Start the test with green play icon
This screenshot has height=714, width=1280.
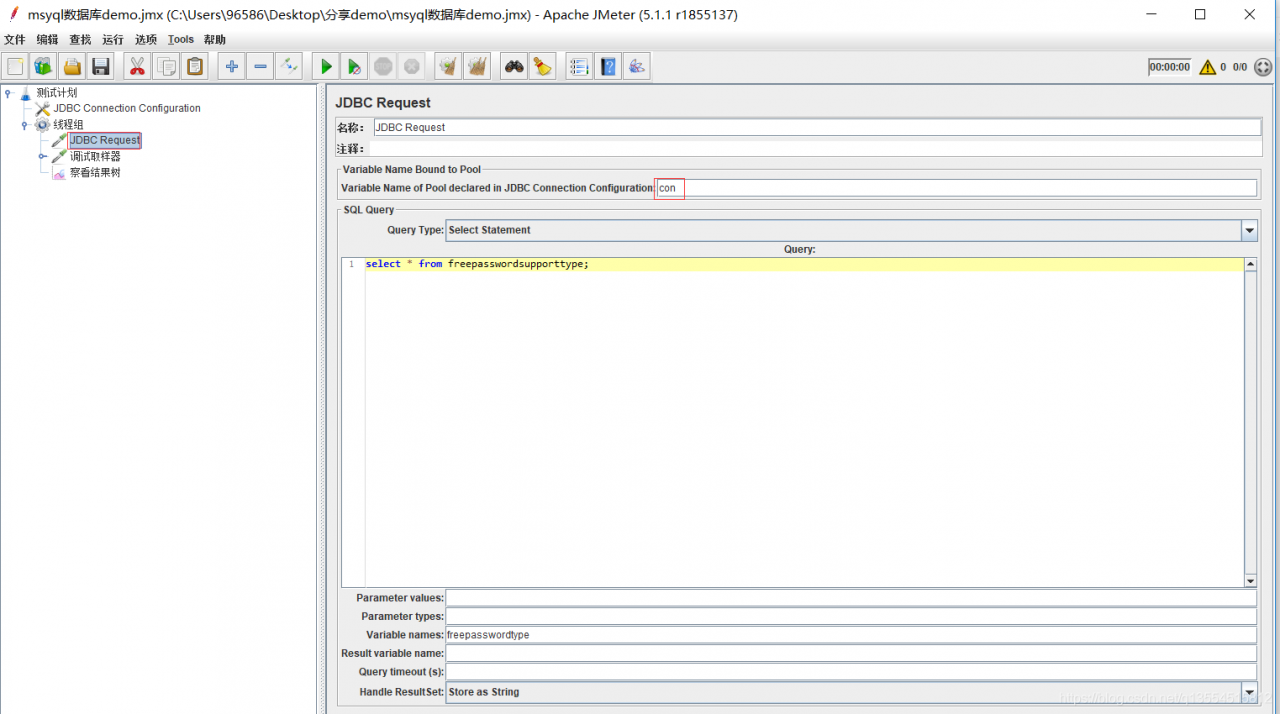tap(326, 67)
